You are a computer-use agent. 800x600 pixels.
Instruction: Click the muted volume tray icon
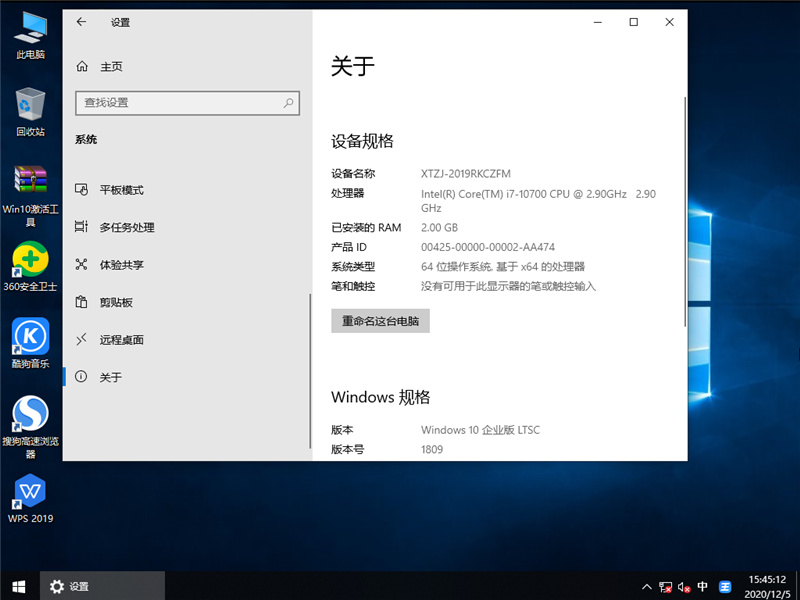[684, 587]
